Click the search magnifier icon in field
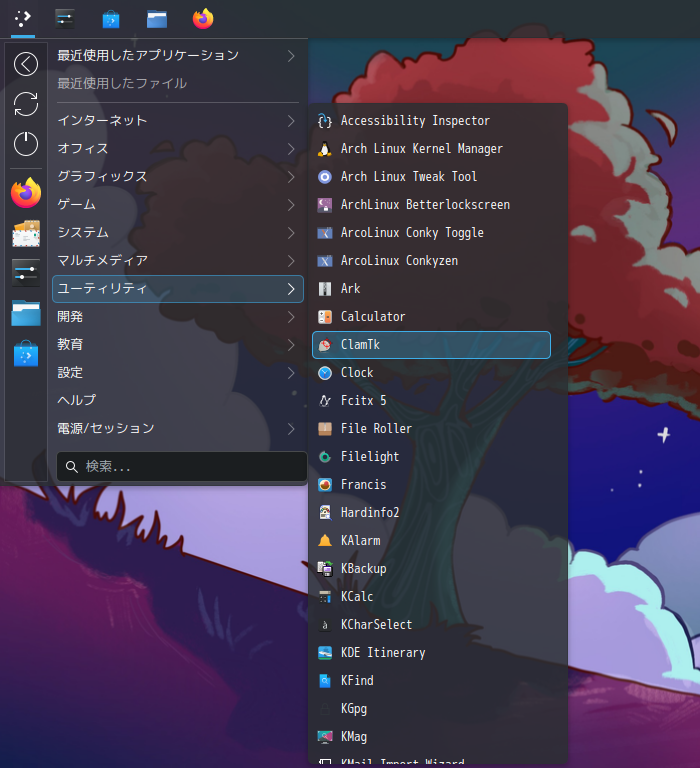Image resolution: width=700 pixels, height=768 pixels. [72, 467]
